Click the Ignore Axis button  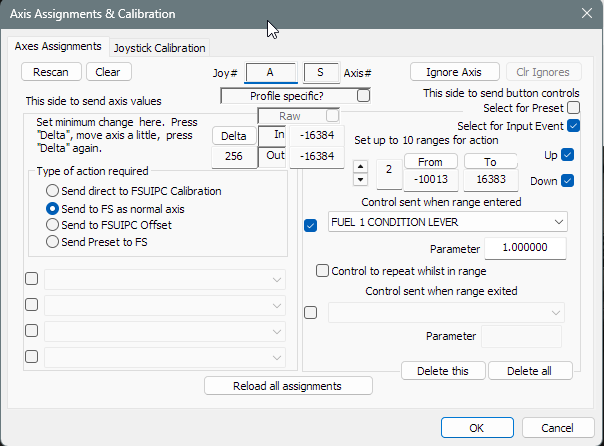pyautogui.click(x=454, y=72)
